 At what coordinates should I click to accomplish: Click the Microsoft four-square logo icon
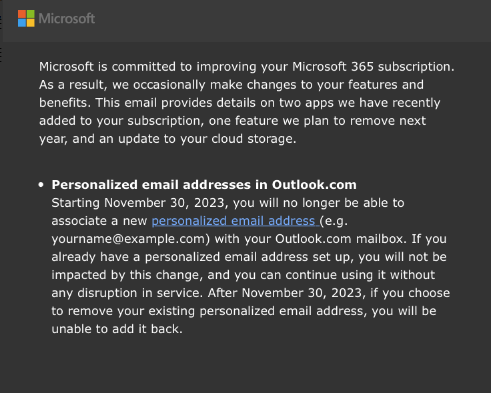(26, 18)
